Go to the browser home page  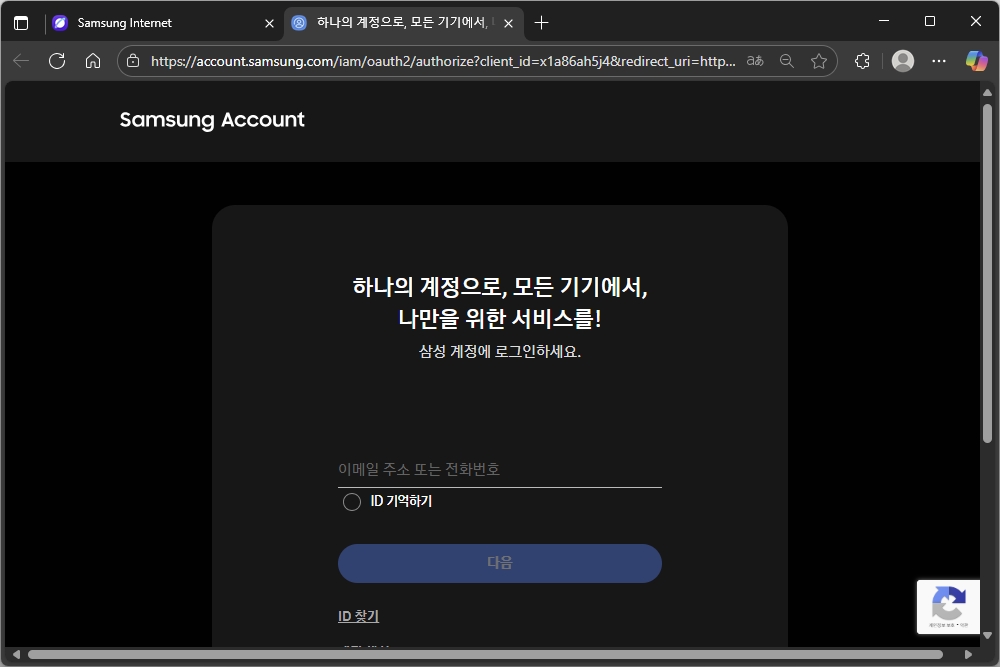pos(93,61)
